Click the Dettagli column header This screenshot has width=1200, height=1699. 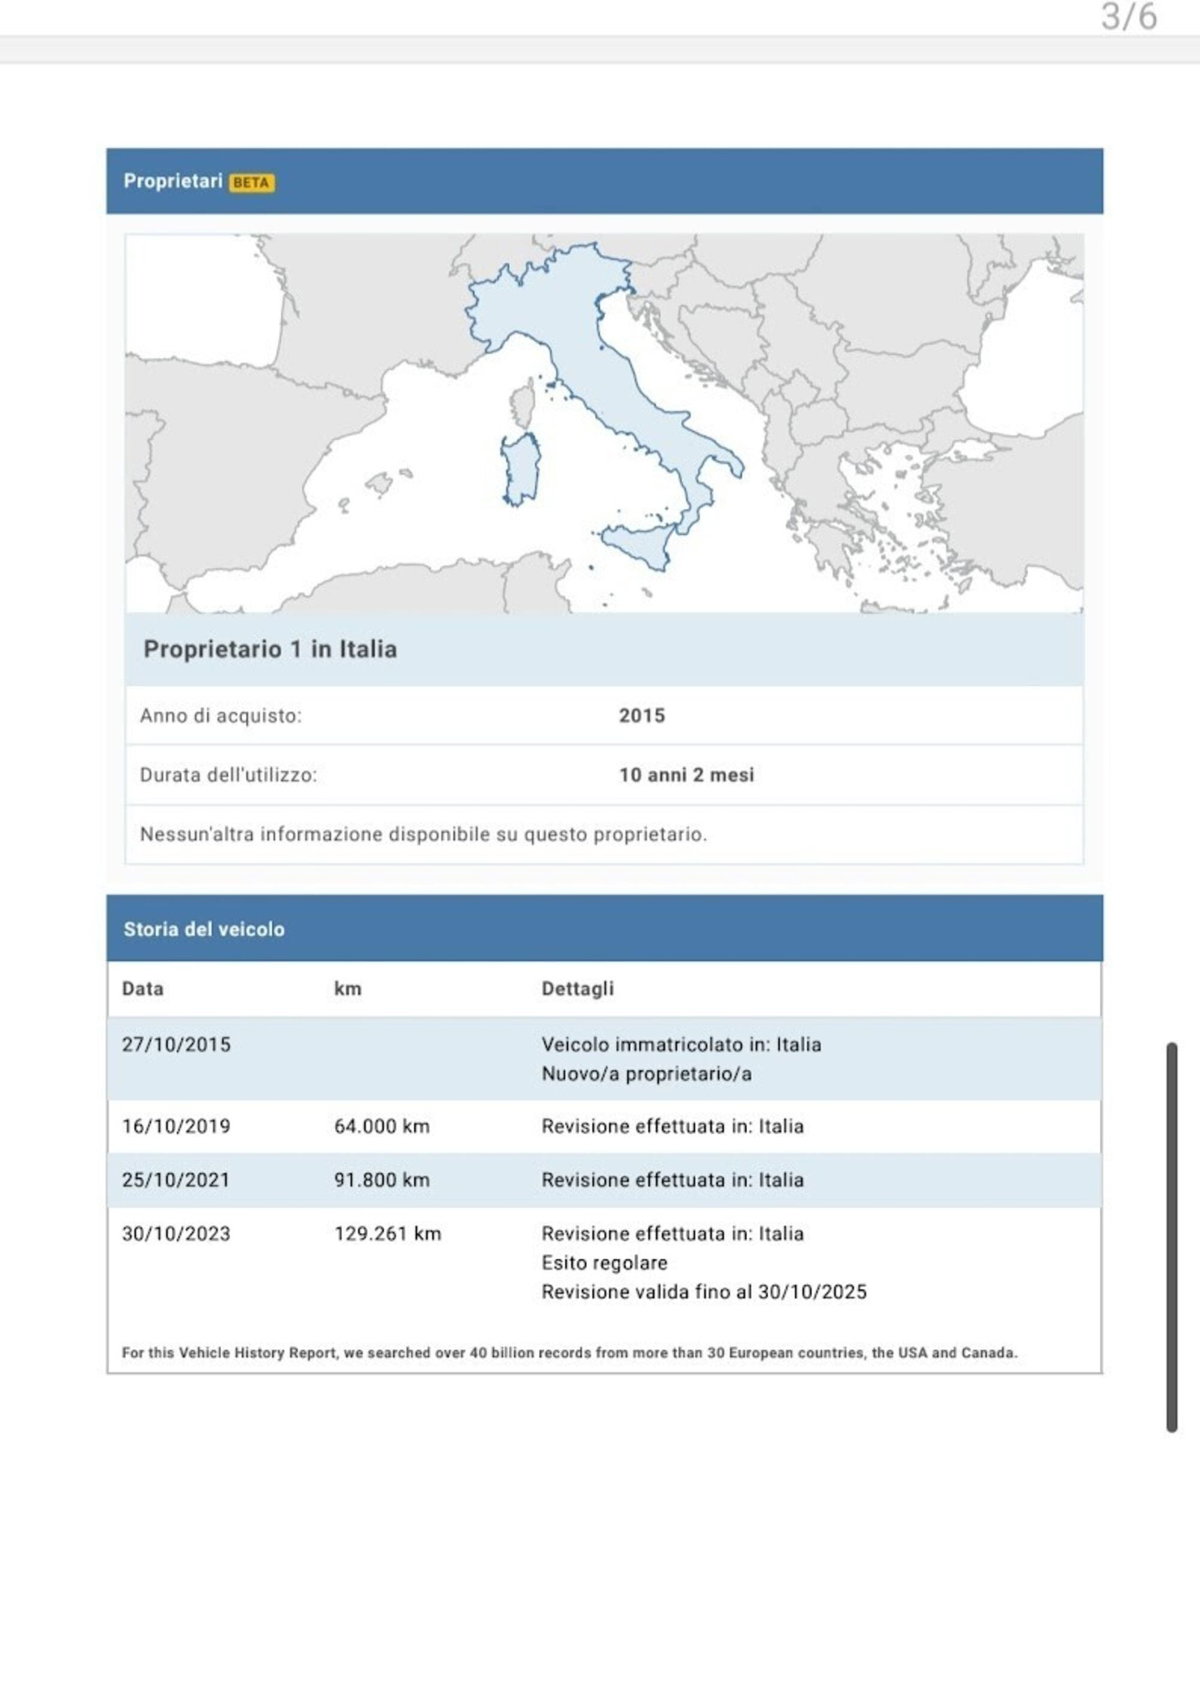point(578,988)
